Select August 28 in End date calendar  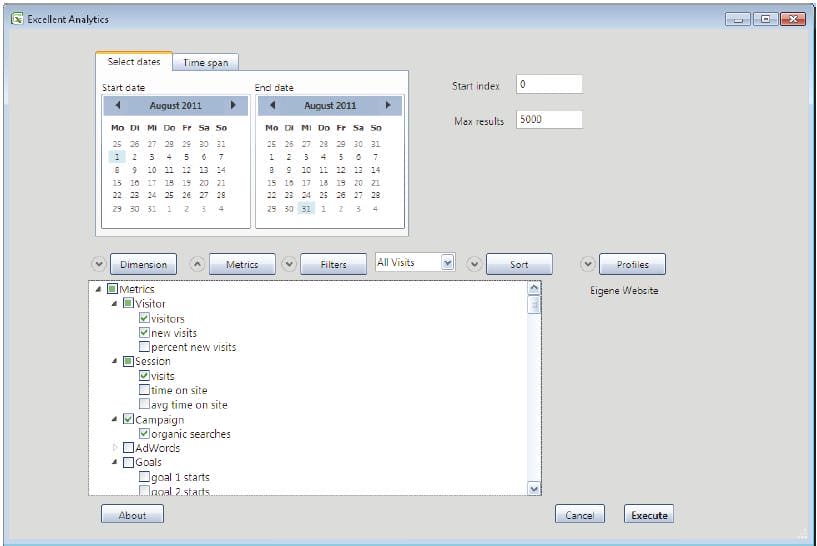(x=376, y=195)
